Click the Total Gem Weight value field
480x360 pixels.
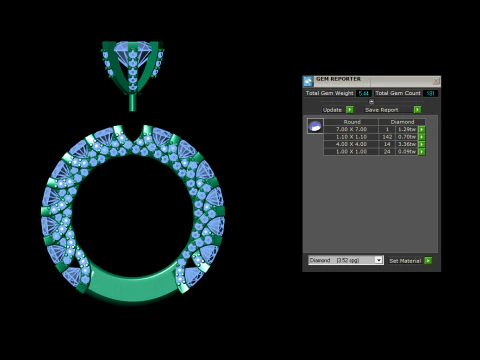[x=364, y=93]
